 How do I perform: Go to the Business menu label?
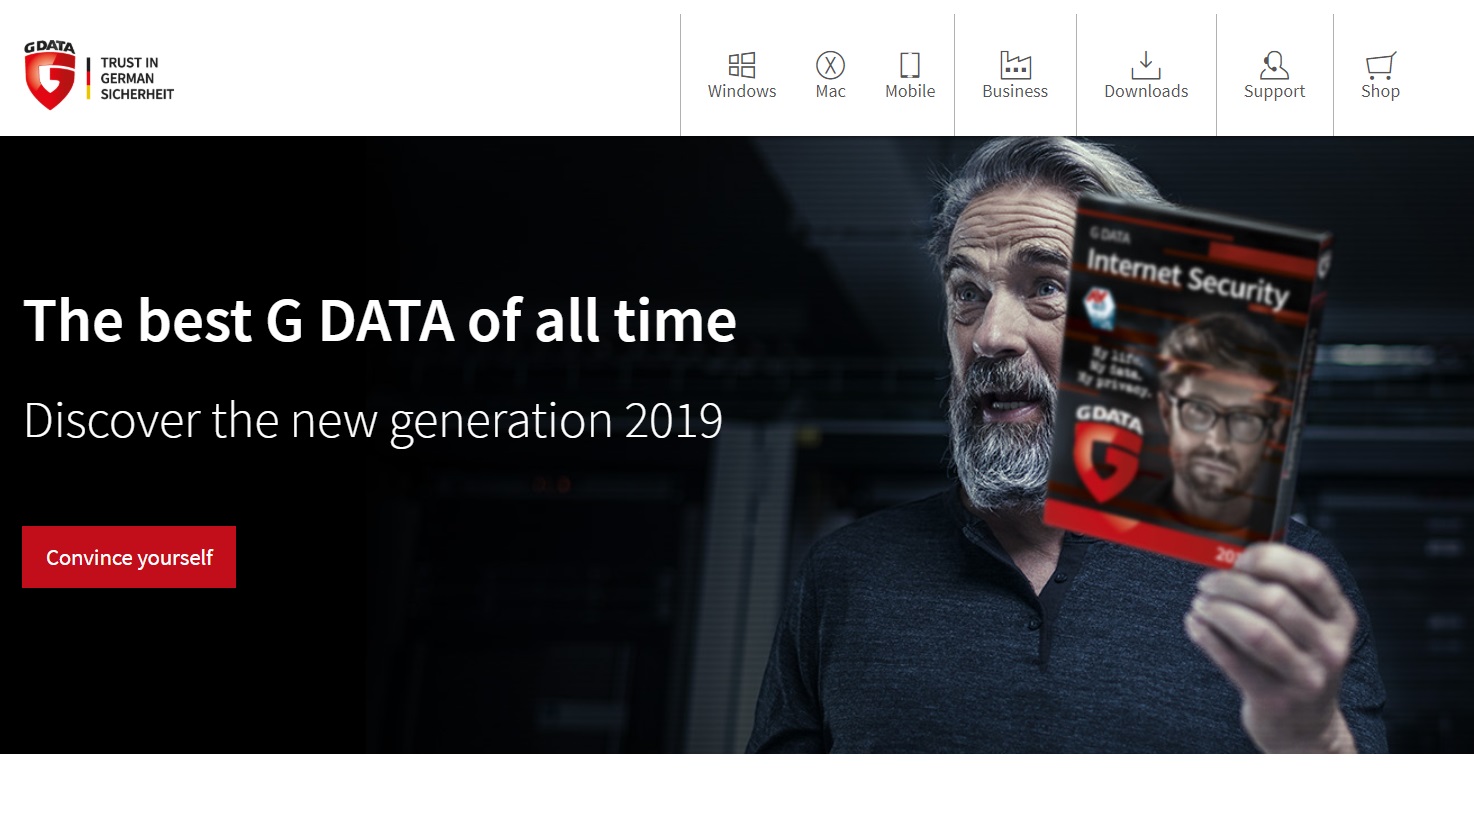[1015, 91]
